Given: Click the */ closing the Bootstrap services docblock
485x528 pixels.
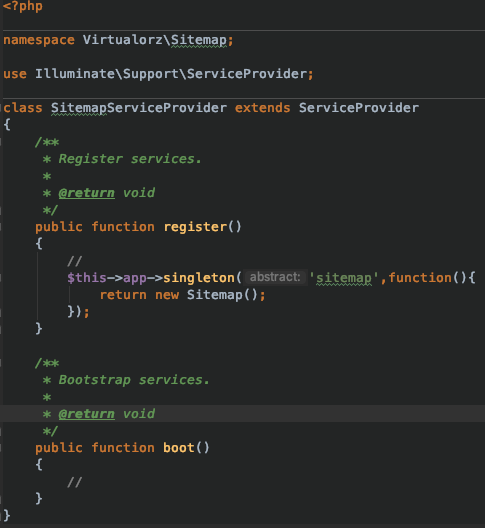Looking at the screenshot, I should 51,431.
